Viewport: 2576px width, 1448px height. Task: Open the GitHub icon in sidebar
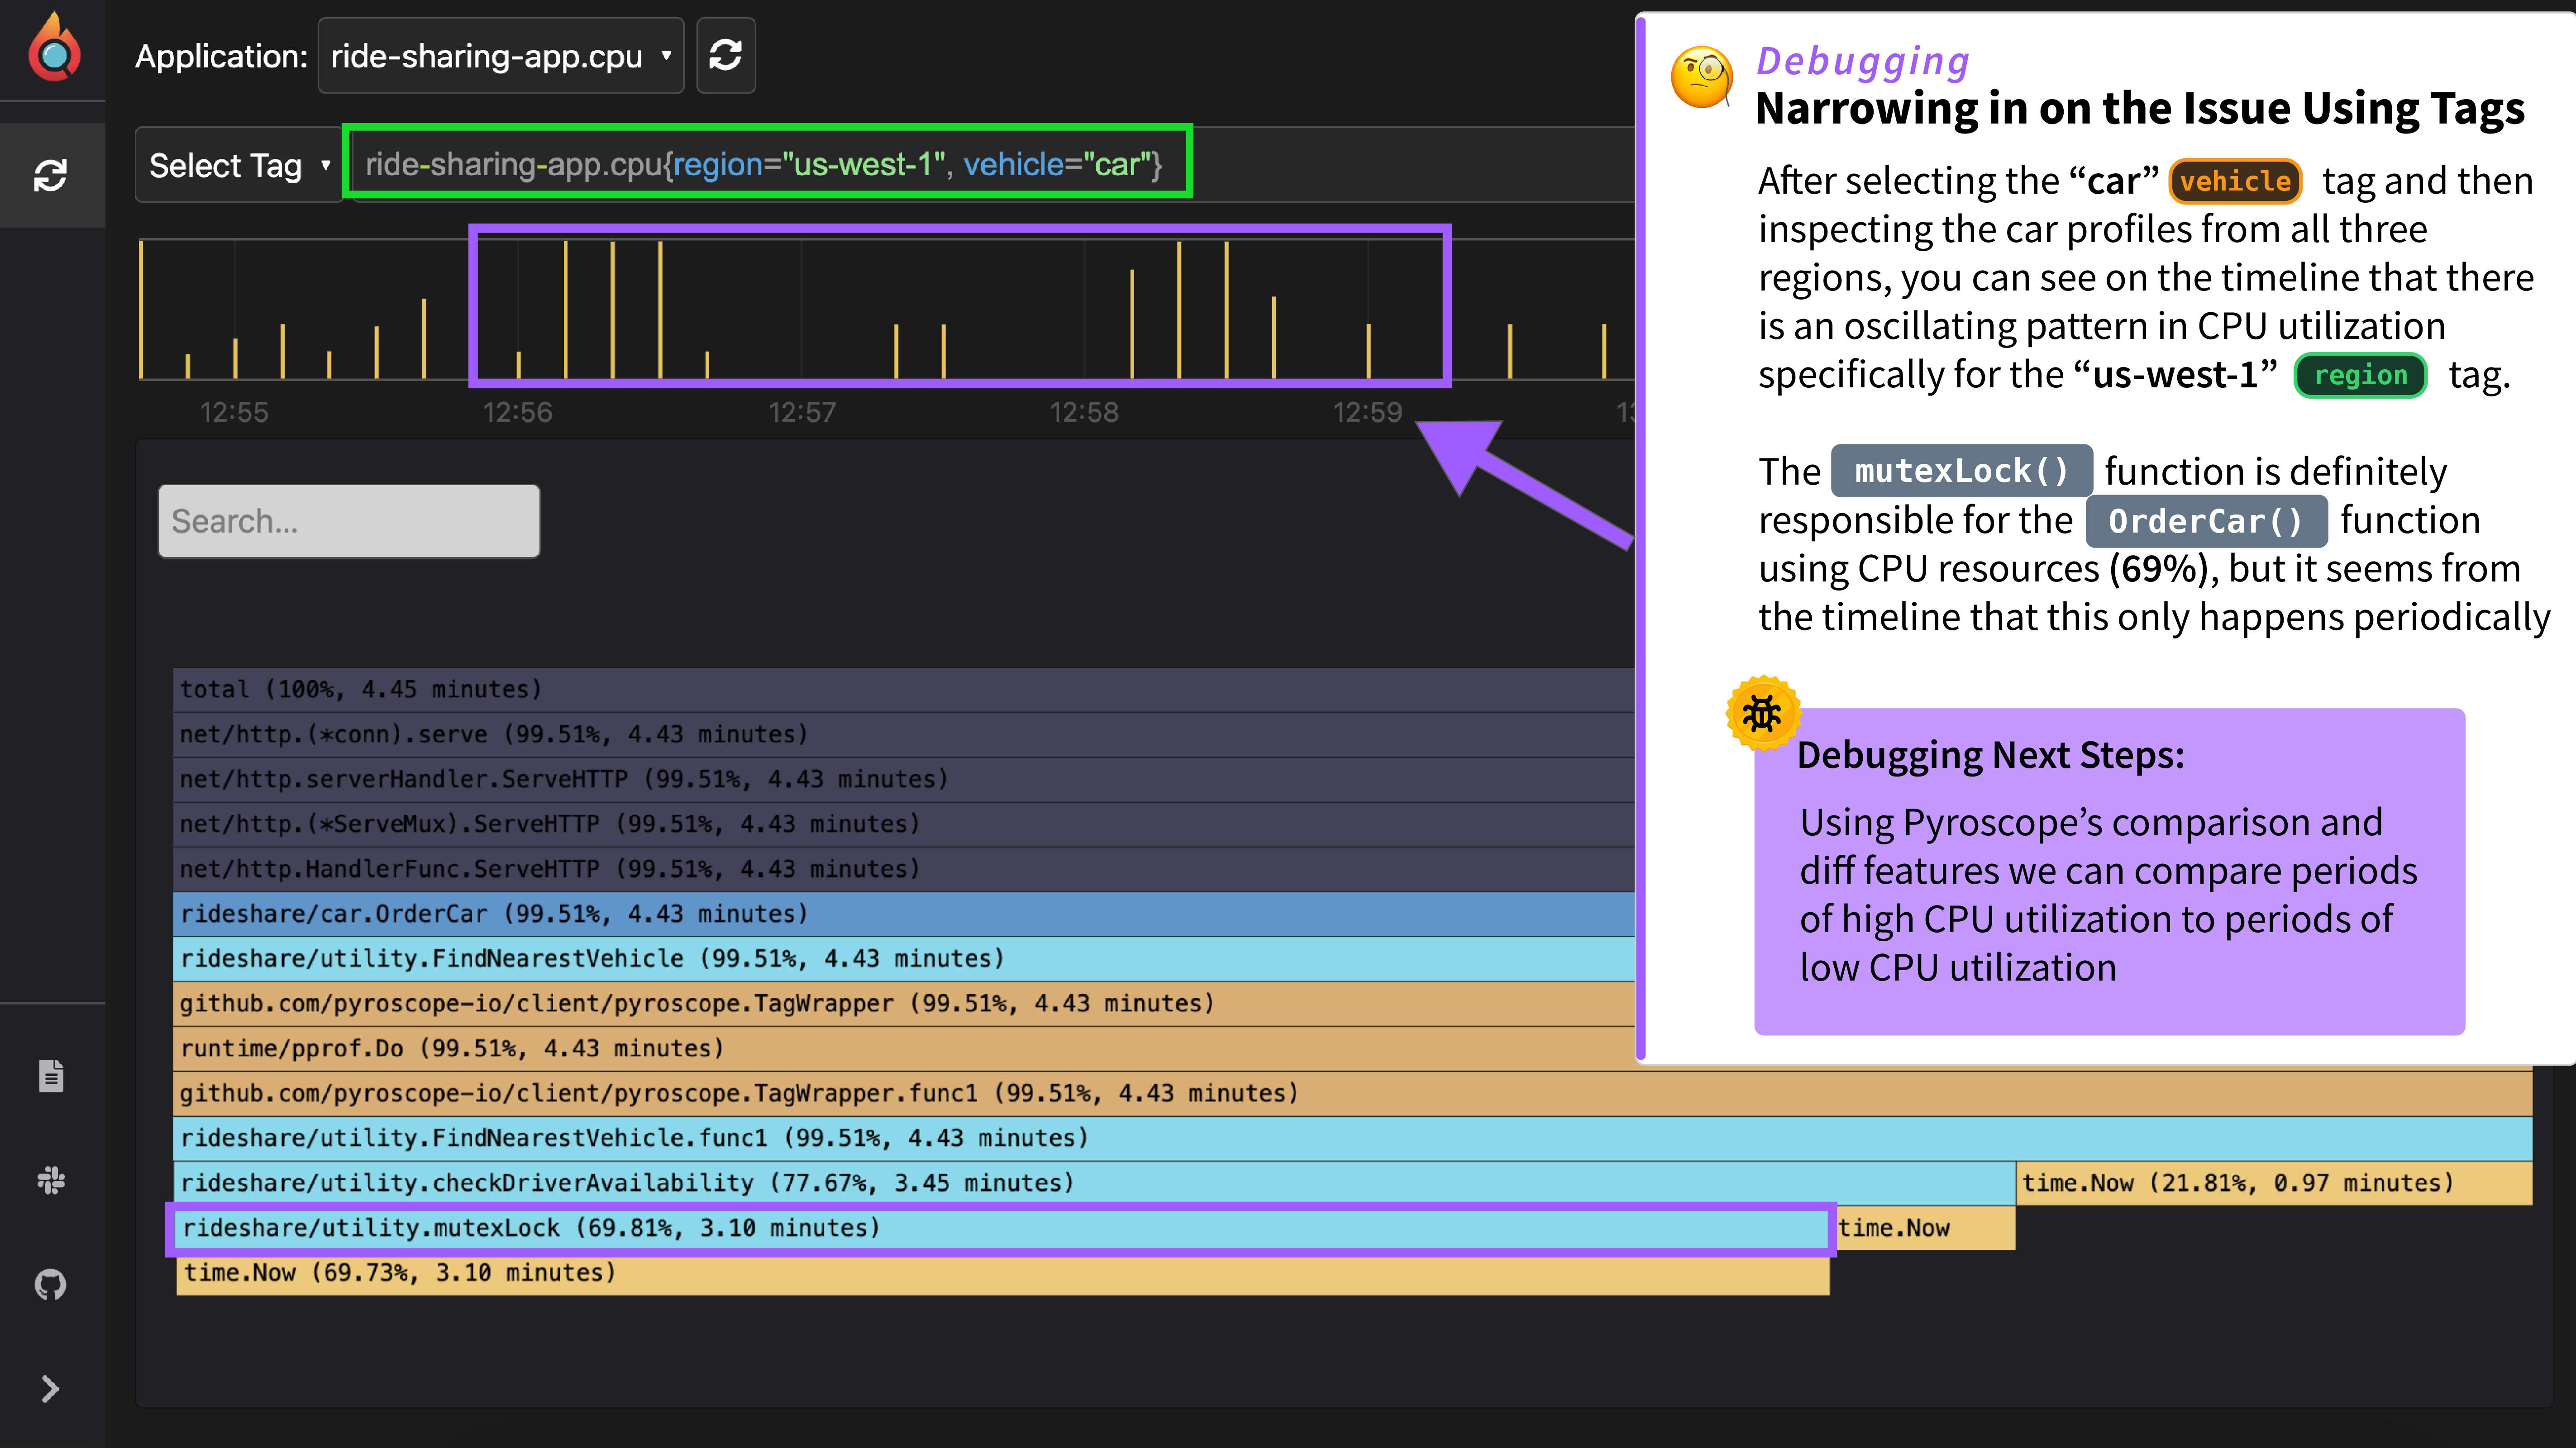(x=51, y=1284)
